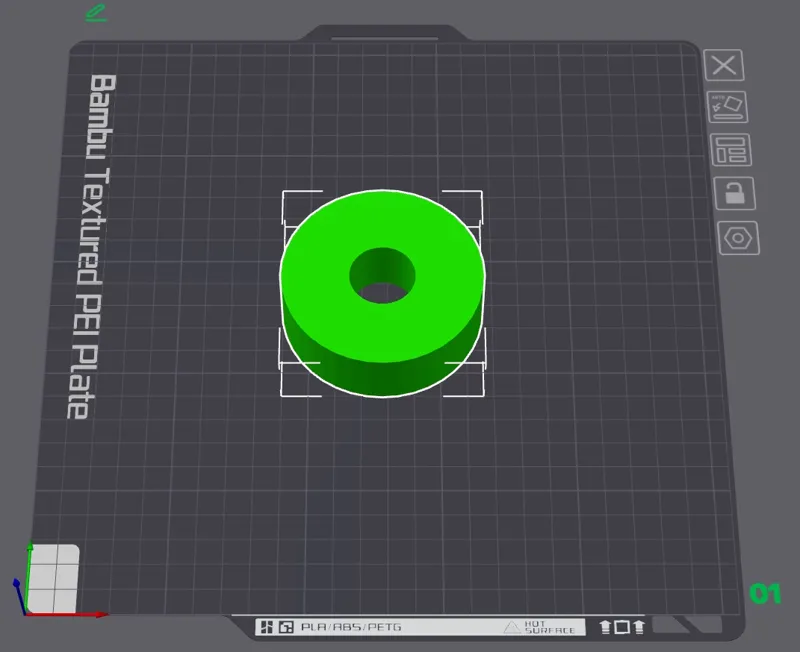Click the green pencil edit plate name icon
This screenshot has height=652, width=800.
[96, 13]
